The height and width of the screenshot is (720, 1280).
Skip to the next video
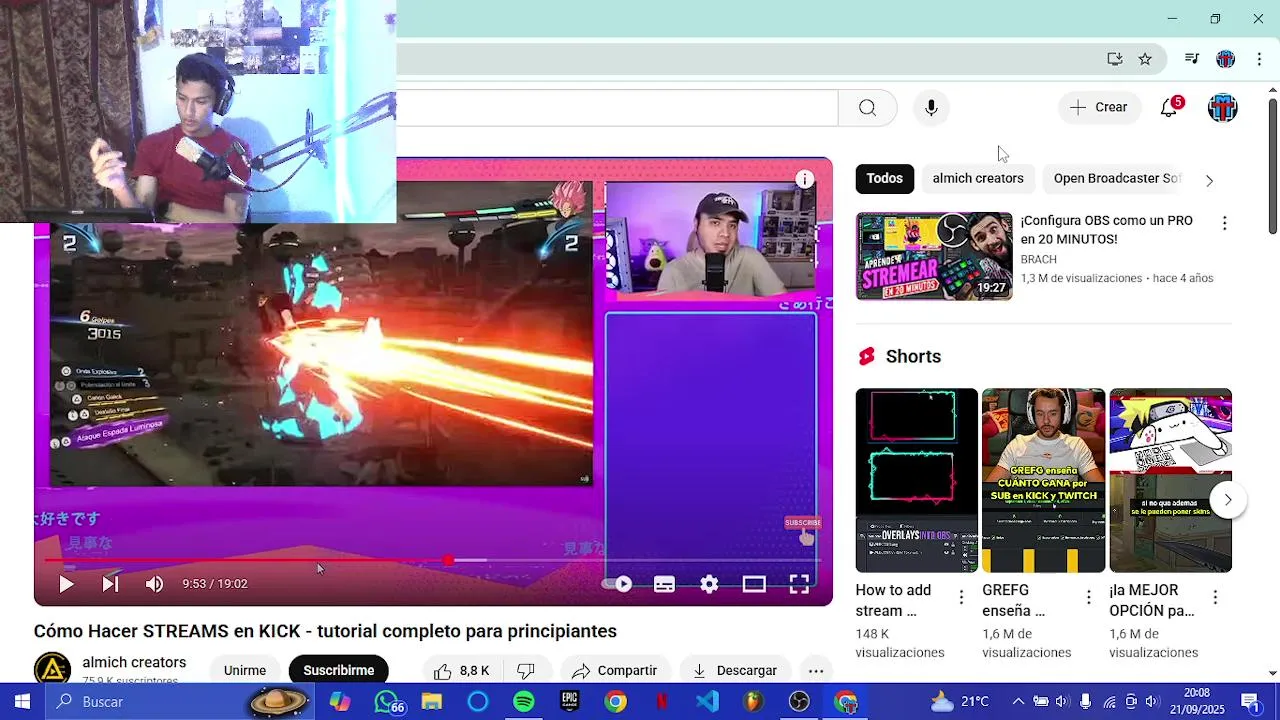click(110, 585)
